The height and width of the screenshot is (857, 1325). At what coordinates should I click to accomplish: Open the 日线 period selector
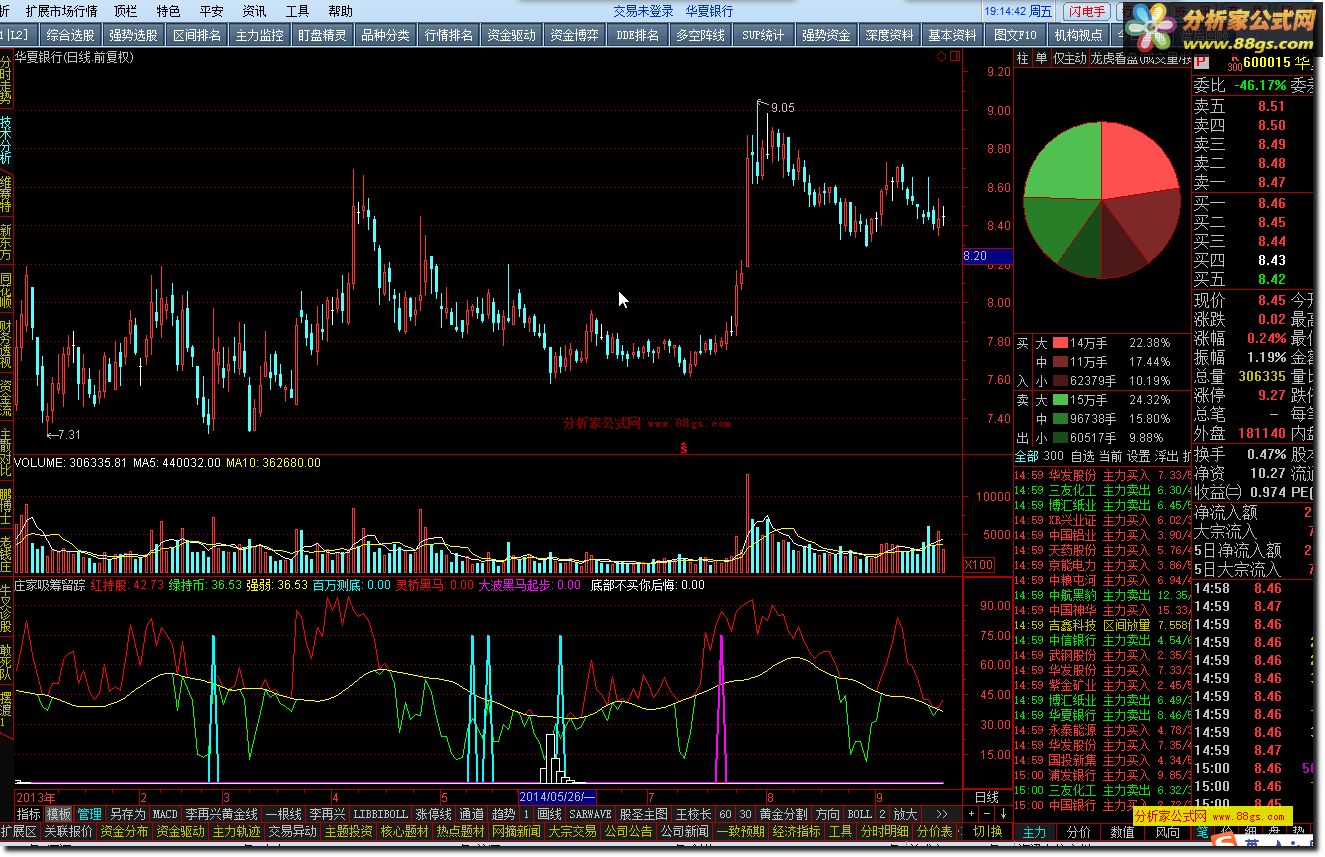[986, 797]
